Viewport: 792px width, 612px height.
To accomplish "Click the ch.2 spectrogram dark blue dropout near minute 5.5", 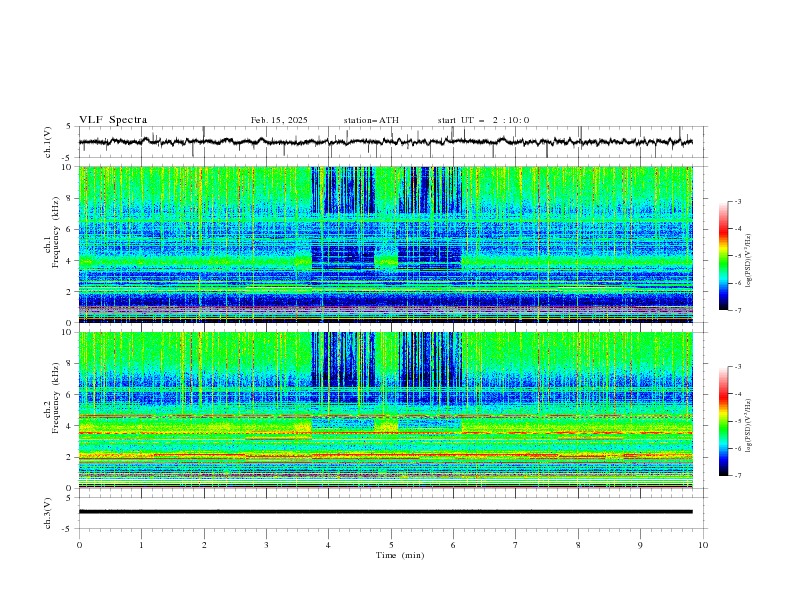I will [430, 360].
